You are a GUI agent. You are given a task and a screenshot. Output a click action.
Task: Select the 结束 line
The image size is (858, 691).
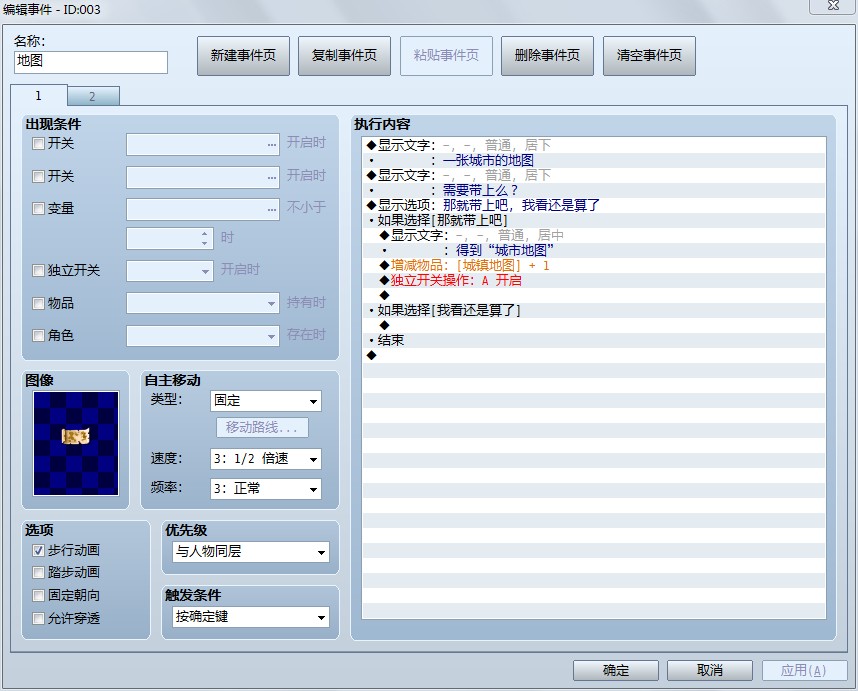594,340
